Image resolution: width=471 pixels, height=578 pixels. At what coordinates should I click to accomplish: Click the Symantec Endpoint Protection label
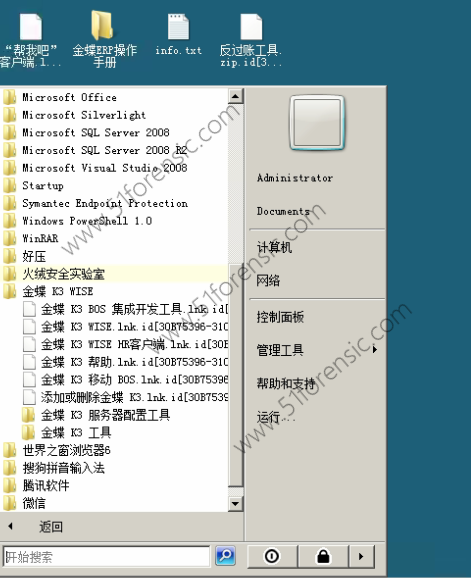click(105, 203)
